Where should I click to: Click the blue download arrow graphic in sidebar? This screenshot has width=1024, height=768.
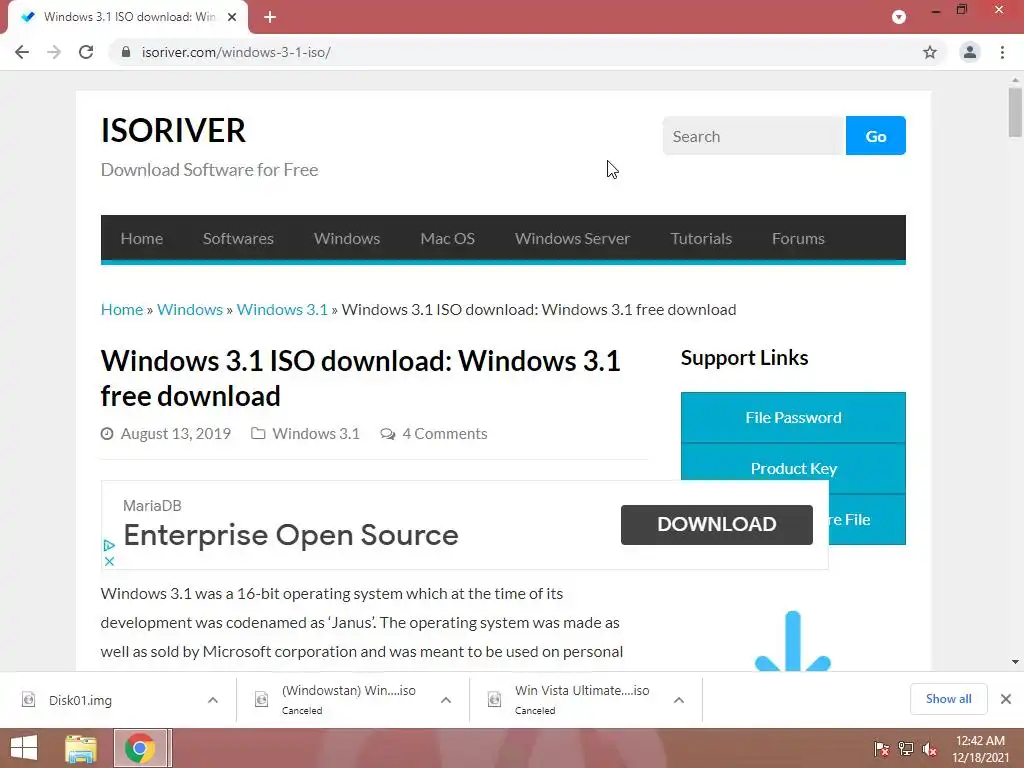coord(793,641)
